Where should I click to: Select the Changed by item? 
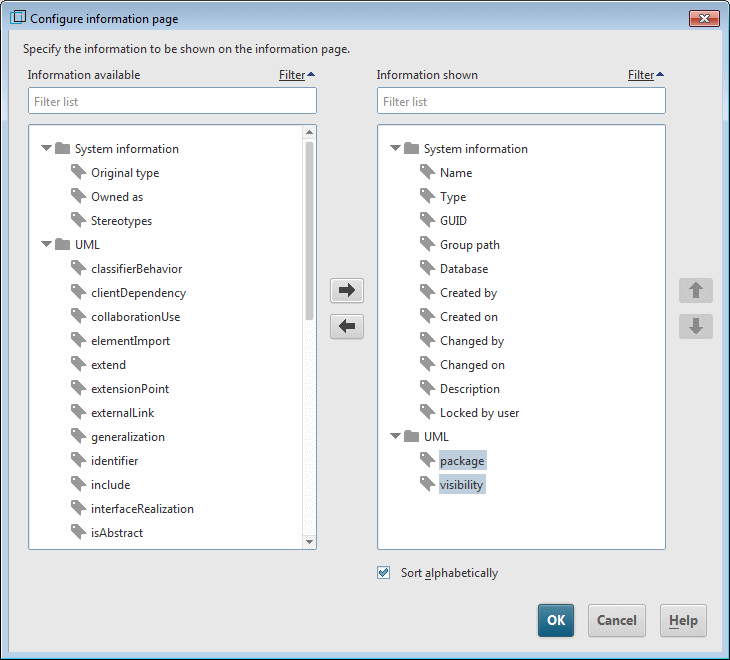pos(472,341)
